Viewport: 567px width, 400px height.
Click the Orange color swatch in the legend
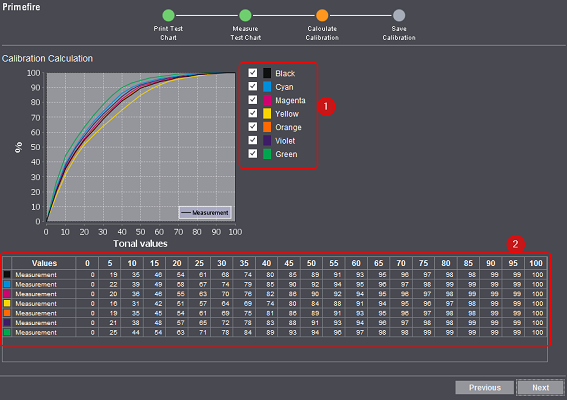[x=267, y=127]
